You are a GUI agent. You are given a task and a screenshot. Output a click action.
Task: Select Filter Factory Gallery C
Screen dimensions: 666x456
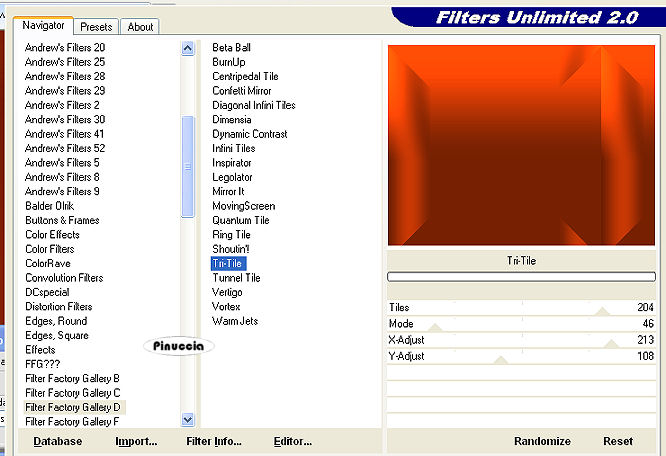(73, 393)
